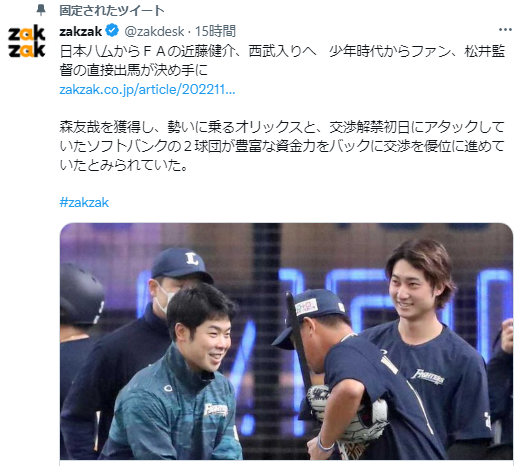The width and height of the screenshot is (527, 466).
Task: Click the second tweet line 督の直接出馬が決め手に
Action: [x=134, y=70]
